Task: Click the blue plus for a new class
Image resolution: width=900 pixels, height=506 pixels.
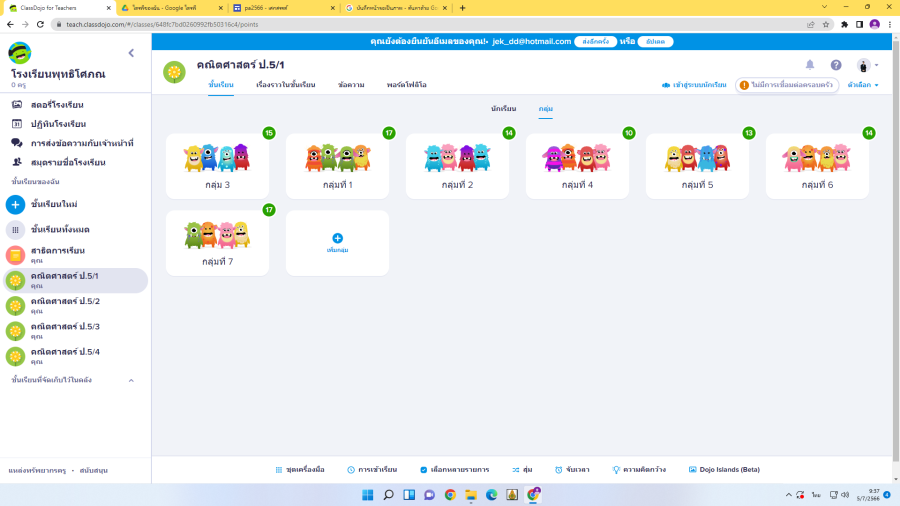Action: [15, 204]
